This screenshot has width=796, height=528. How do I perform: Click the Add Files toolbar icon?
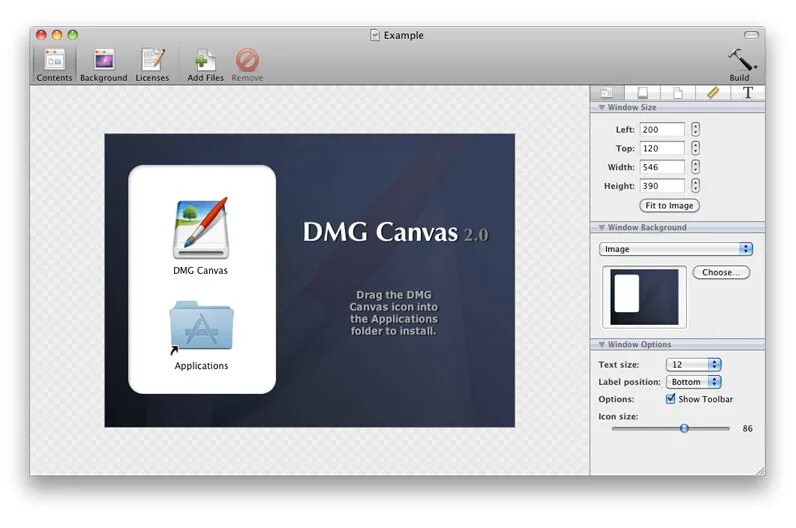205,64
